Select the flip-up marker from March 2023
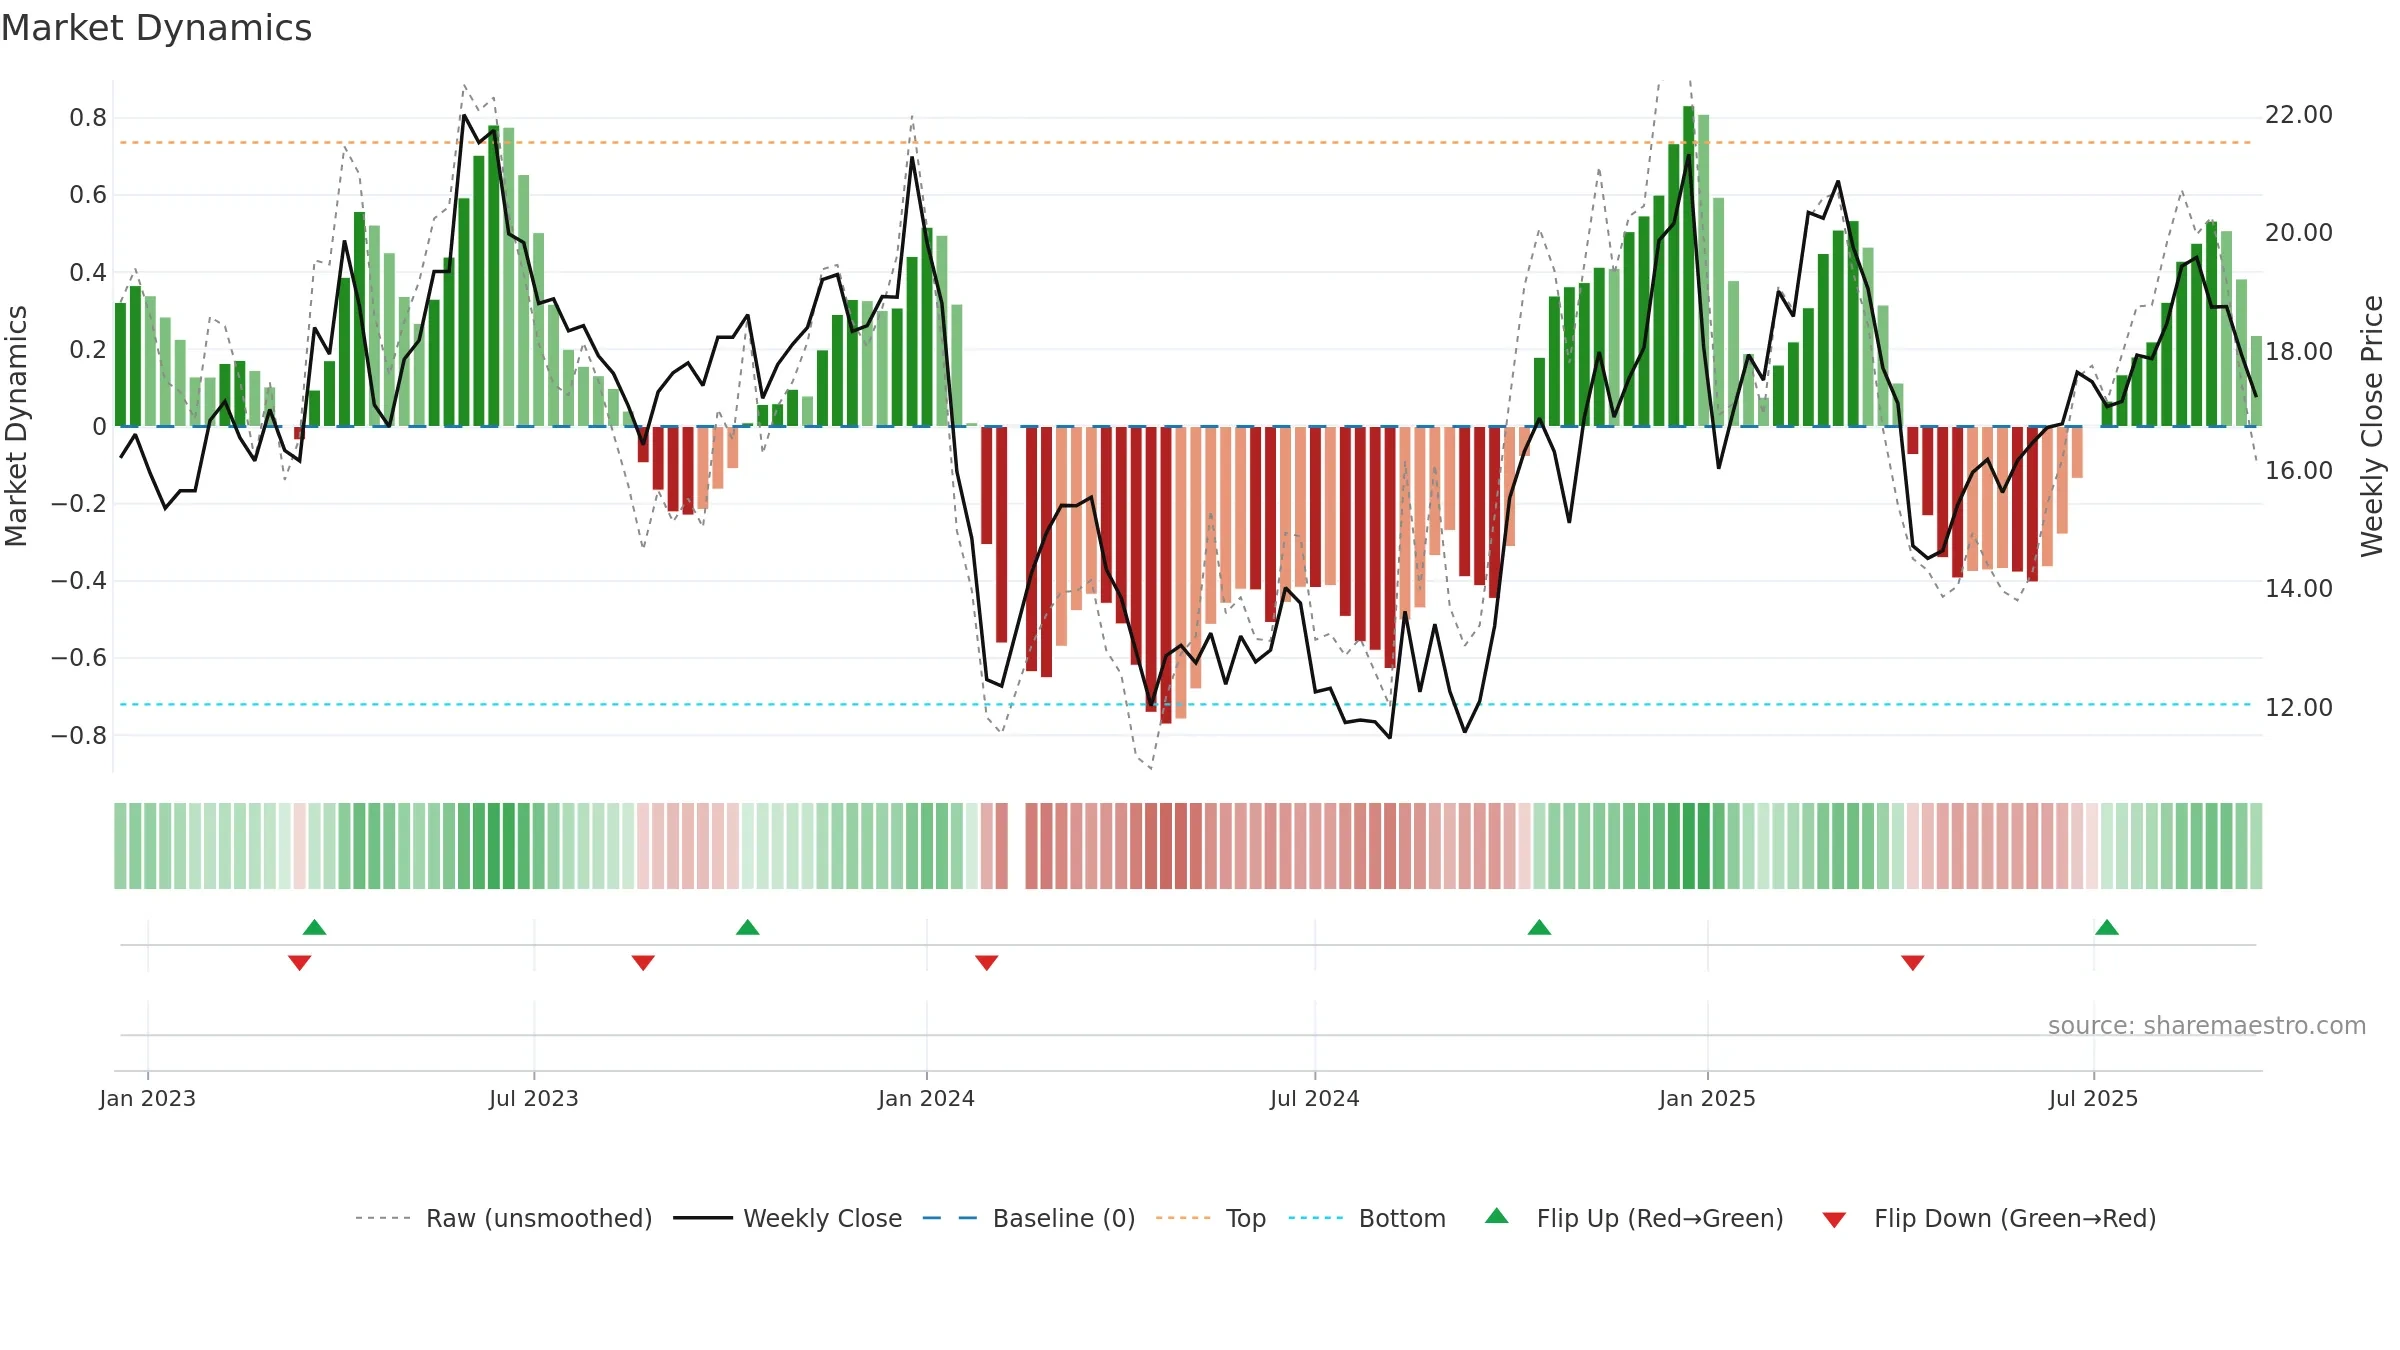Screen dimensions: 2400x1350 pos(315,927)
